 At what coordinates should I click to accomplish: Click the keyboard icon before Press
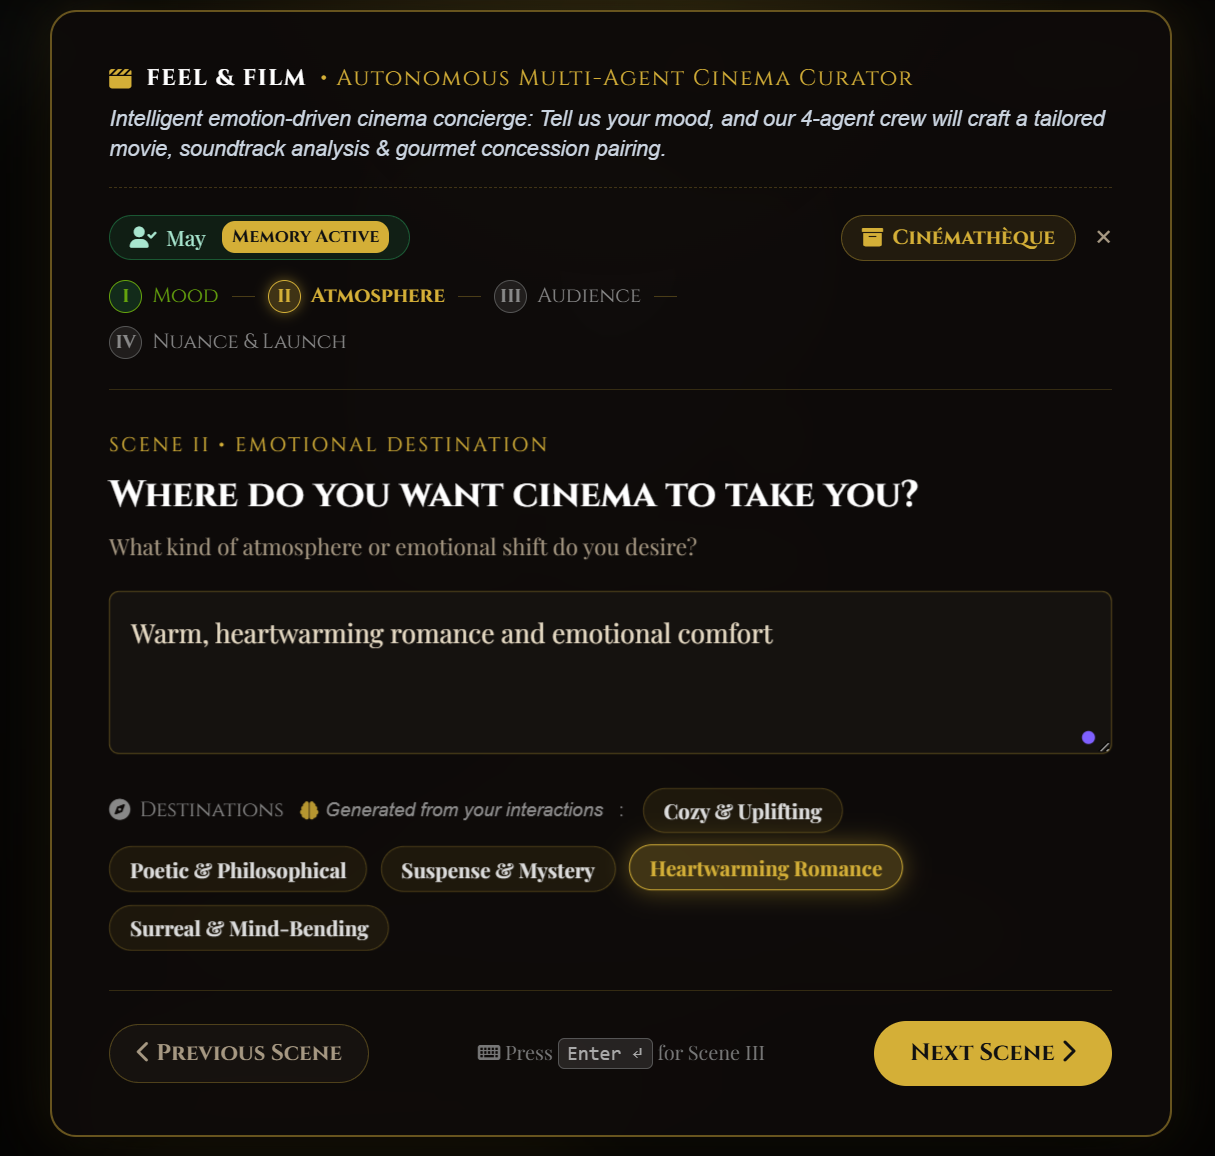pos(489,1053)
